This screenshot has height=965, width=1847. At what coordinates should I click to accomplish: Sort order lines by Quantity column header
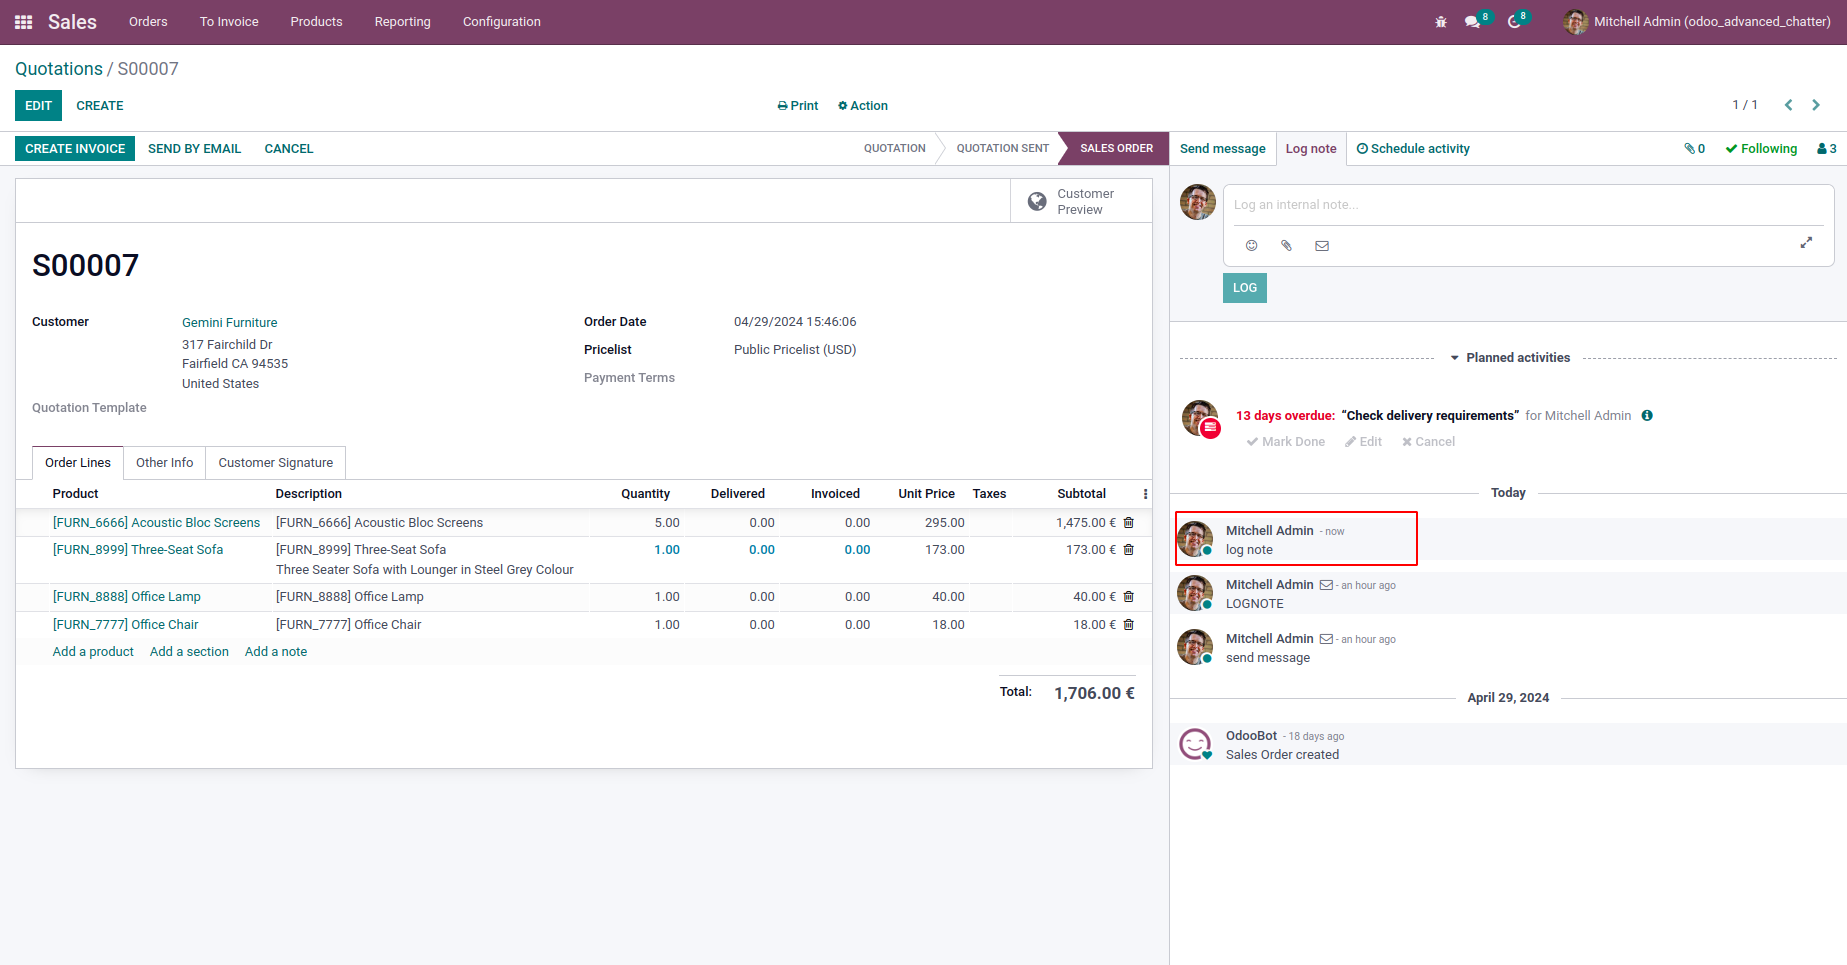(x=646, y=494)
